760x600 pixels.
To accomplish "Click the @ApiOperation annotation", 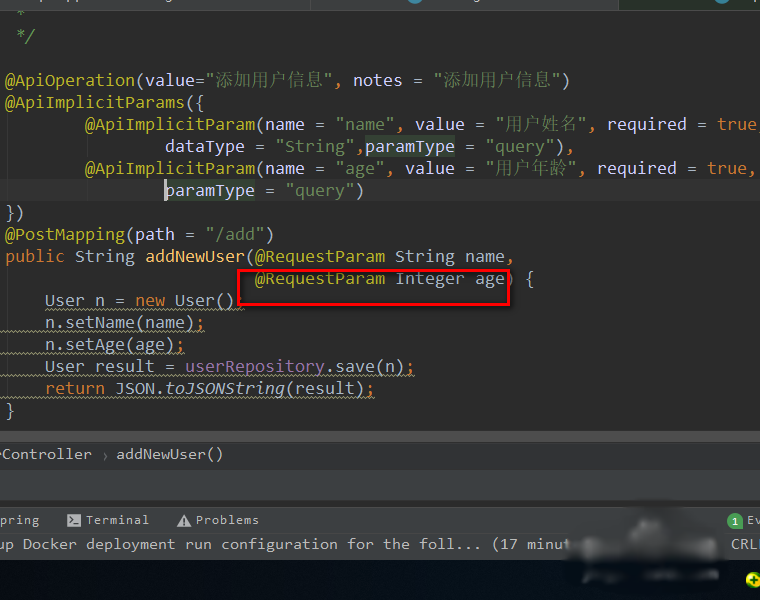I will point(70,80).
